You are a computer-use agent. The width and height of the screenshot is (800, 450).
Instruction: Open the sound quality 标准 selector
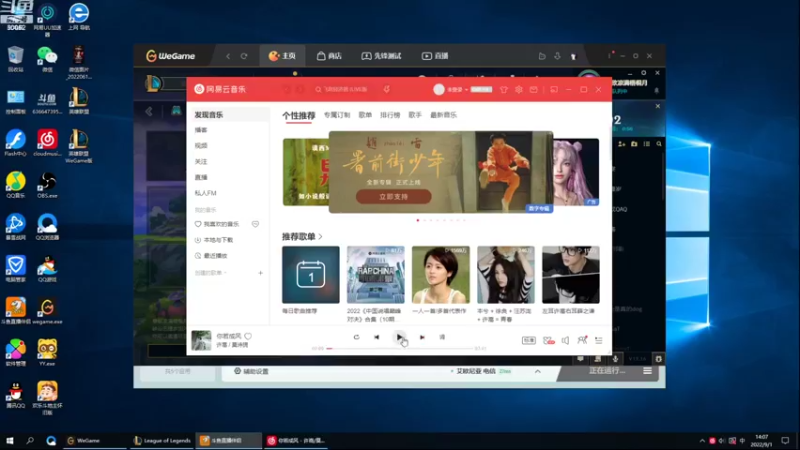(x=529, y=340)
